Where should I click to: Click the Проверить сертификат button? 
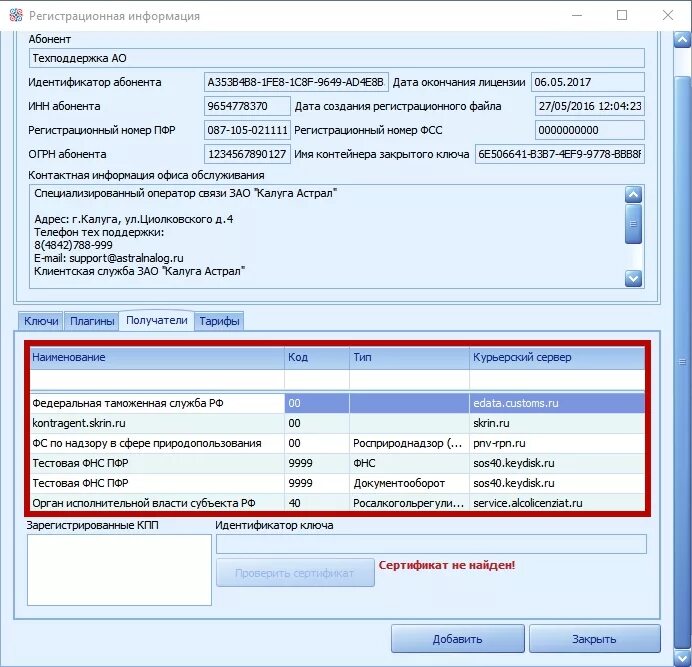click(x=295, y=573)
